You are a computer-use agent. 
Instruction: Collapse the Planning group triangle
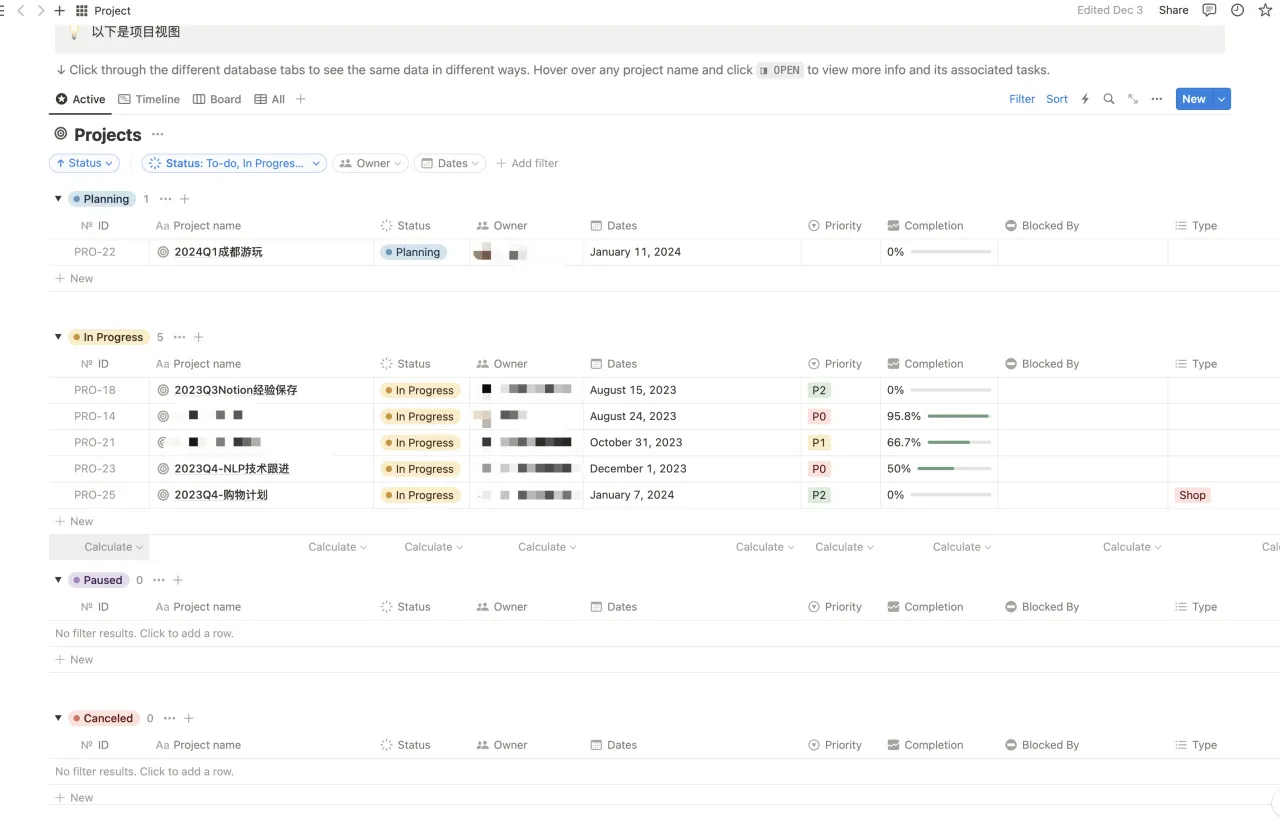[x=58, y=199]
